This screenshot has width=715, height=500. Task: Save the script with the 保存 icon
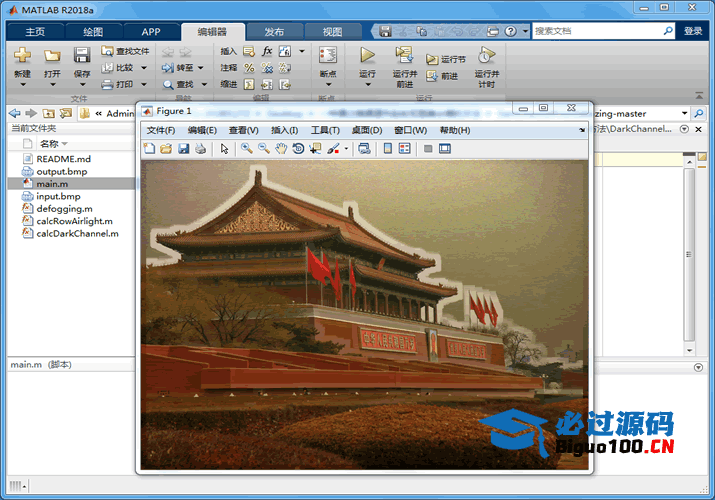click(82, 55)
